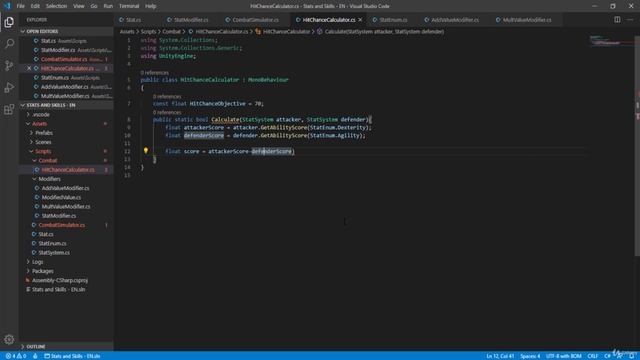Click errors and warnings status indicator
The height and width of the screenshot is (360, 640).
click(16, 356)
